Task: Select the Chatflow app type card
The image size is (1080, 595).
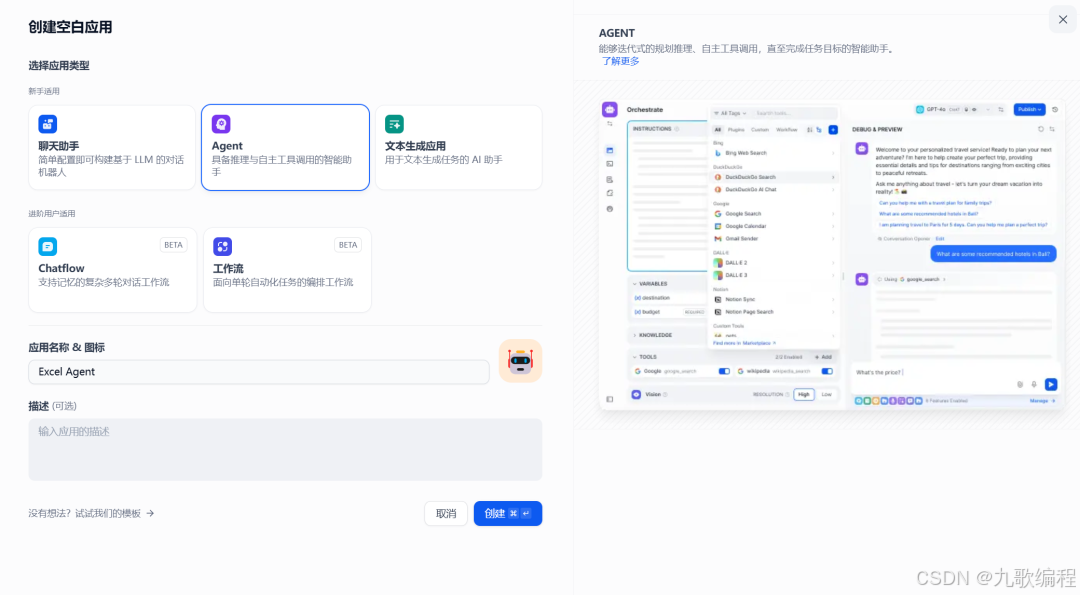Action: click(x=112, y=270)
